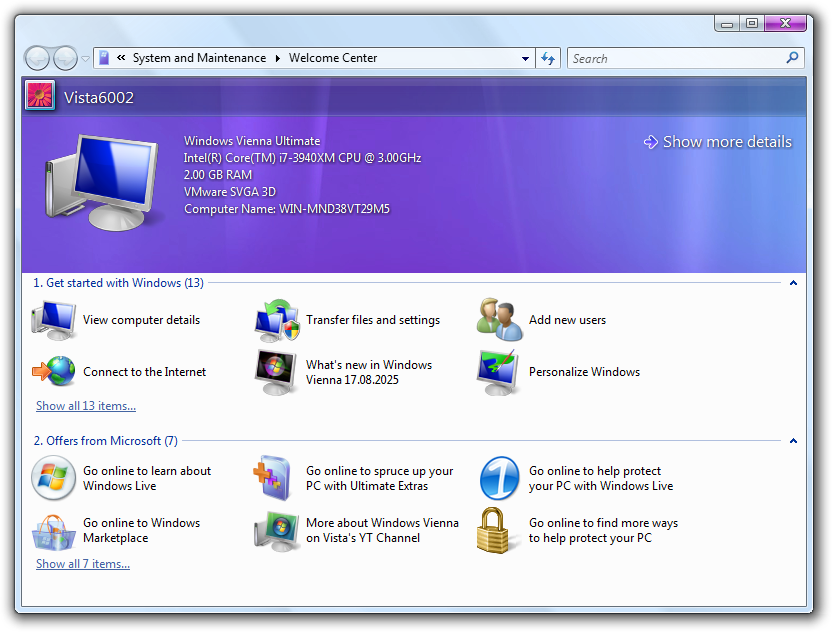
Task: Collapse the Get started with Windows section
Action: click(793, 283)
